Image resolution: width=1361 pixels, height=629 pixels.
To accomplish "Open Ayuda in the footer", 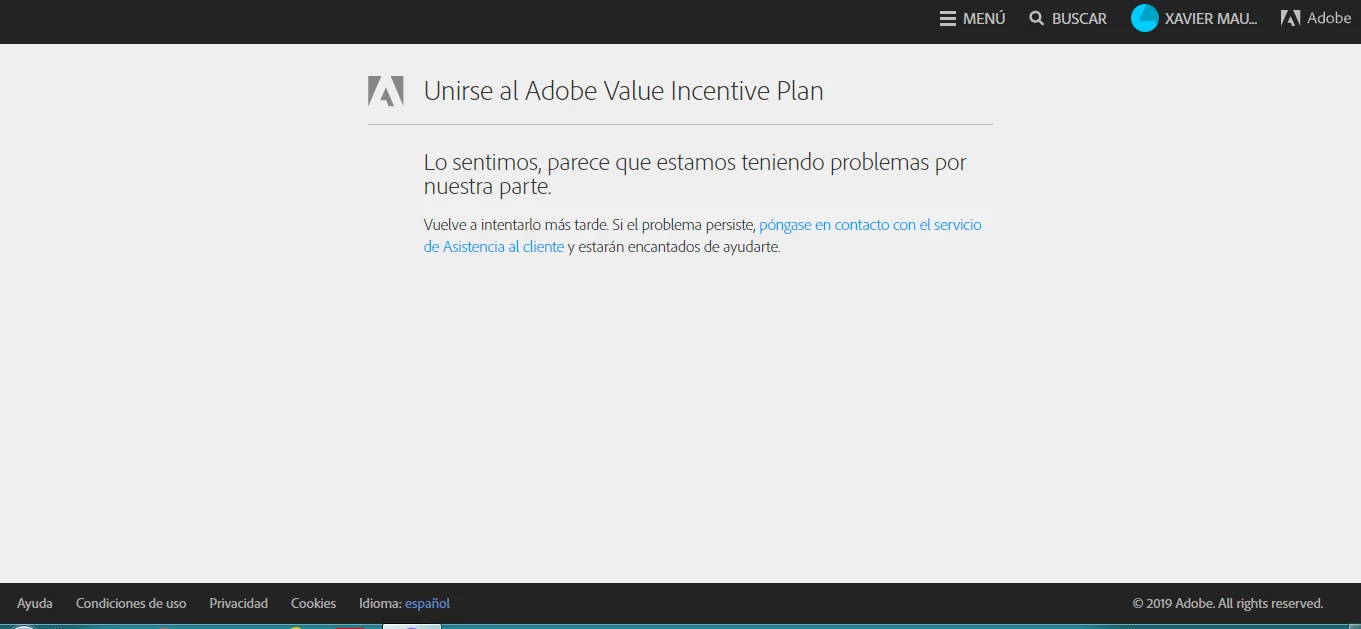I will point(35,603).
